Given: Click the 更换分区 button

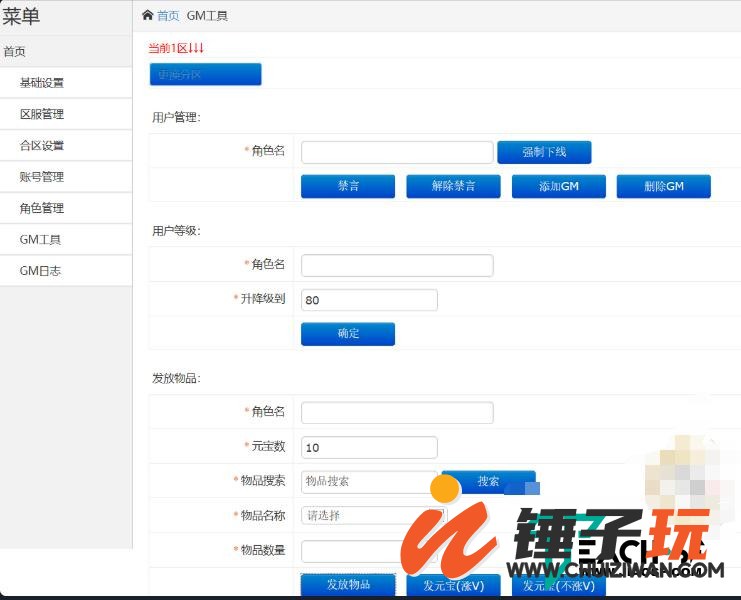Looking at the screenshot, I should tap(205, 74).
